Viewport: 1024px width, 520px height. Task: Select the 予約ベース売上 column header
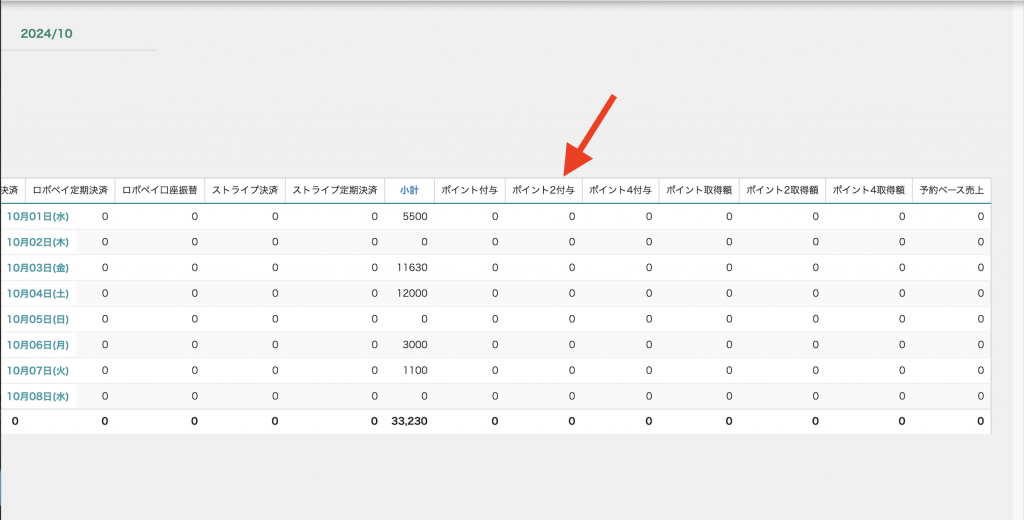tap(951, 190)
